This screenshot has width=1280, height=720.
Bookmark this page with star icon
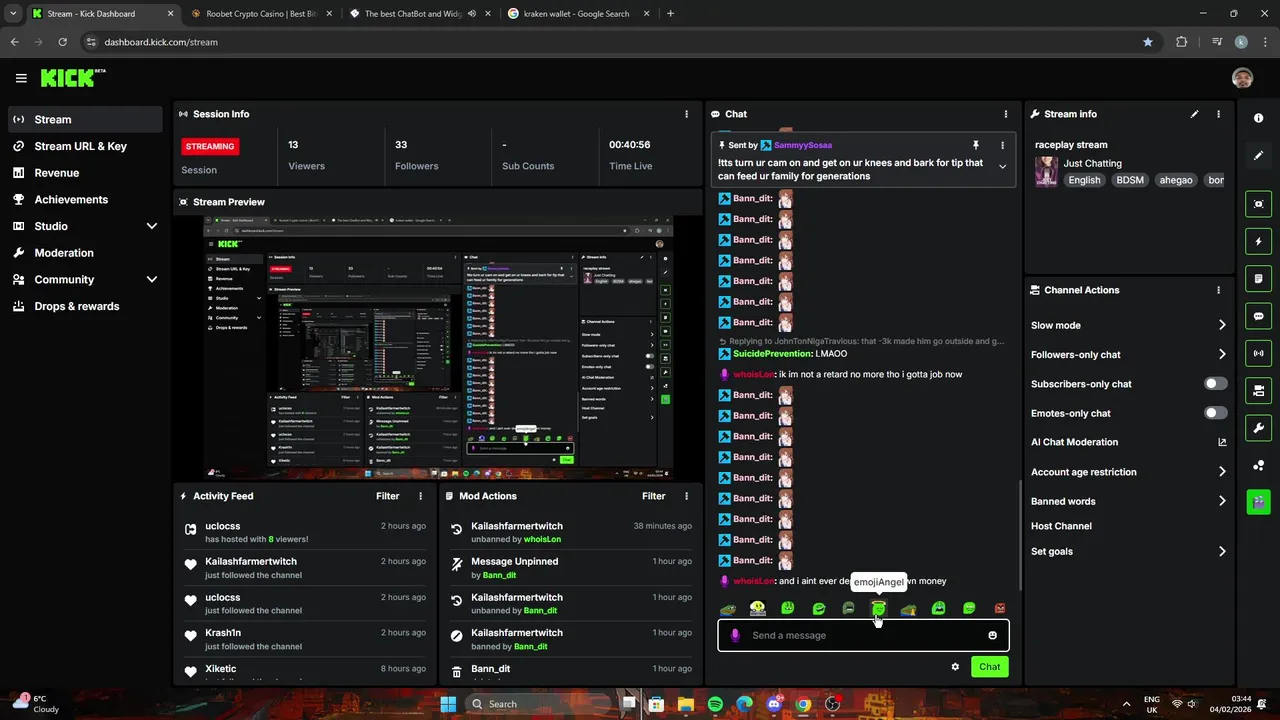pyautogui.click(x=1147, y=42)
